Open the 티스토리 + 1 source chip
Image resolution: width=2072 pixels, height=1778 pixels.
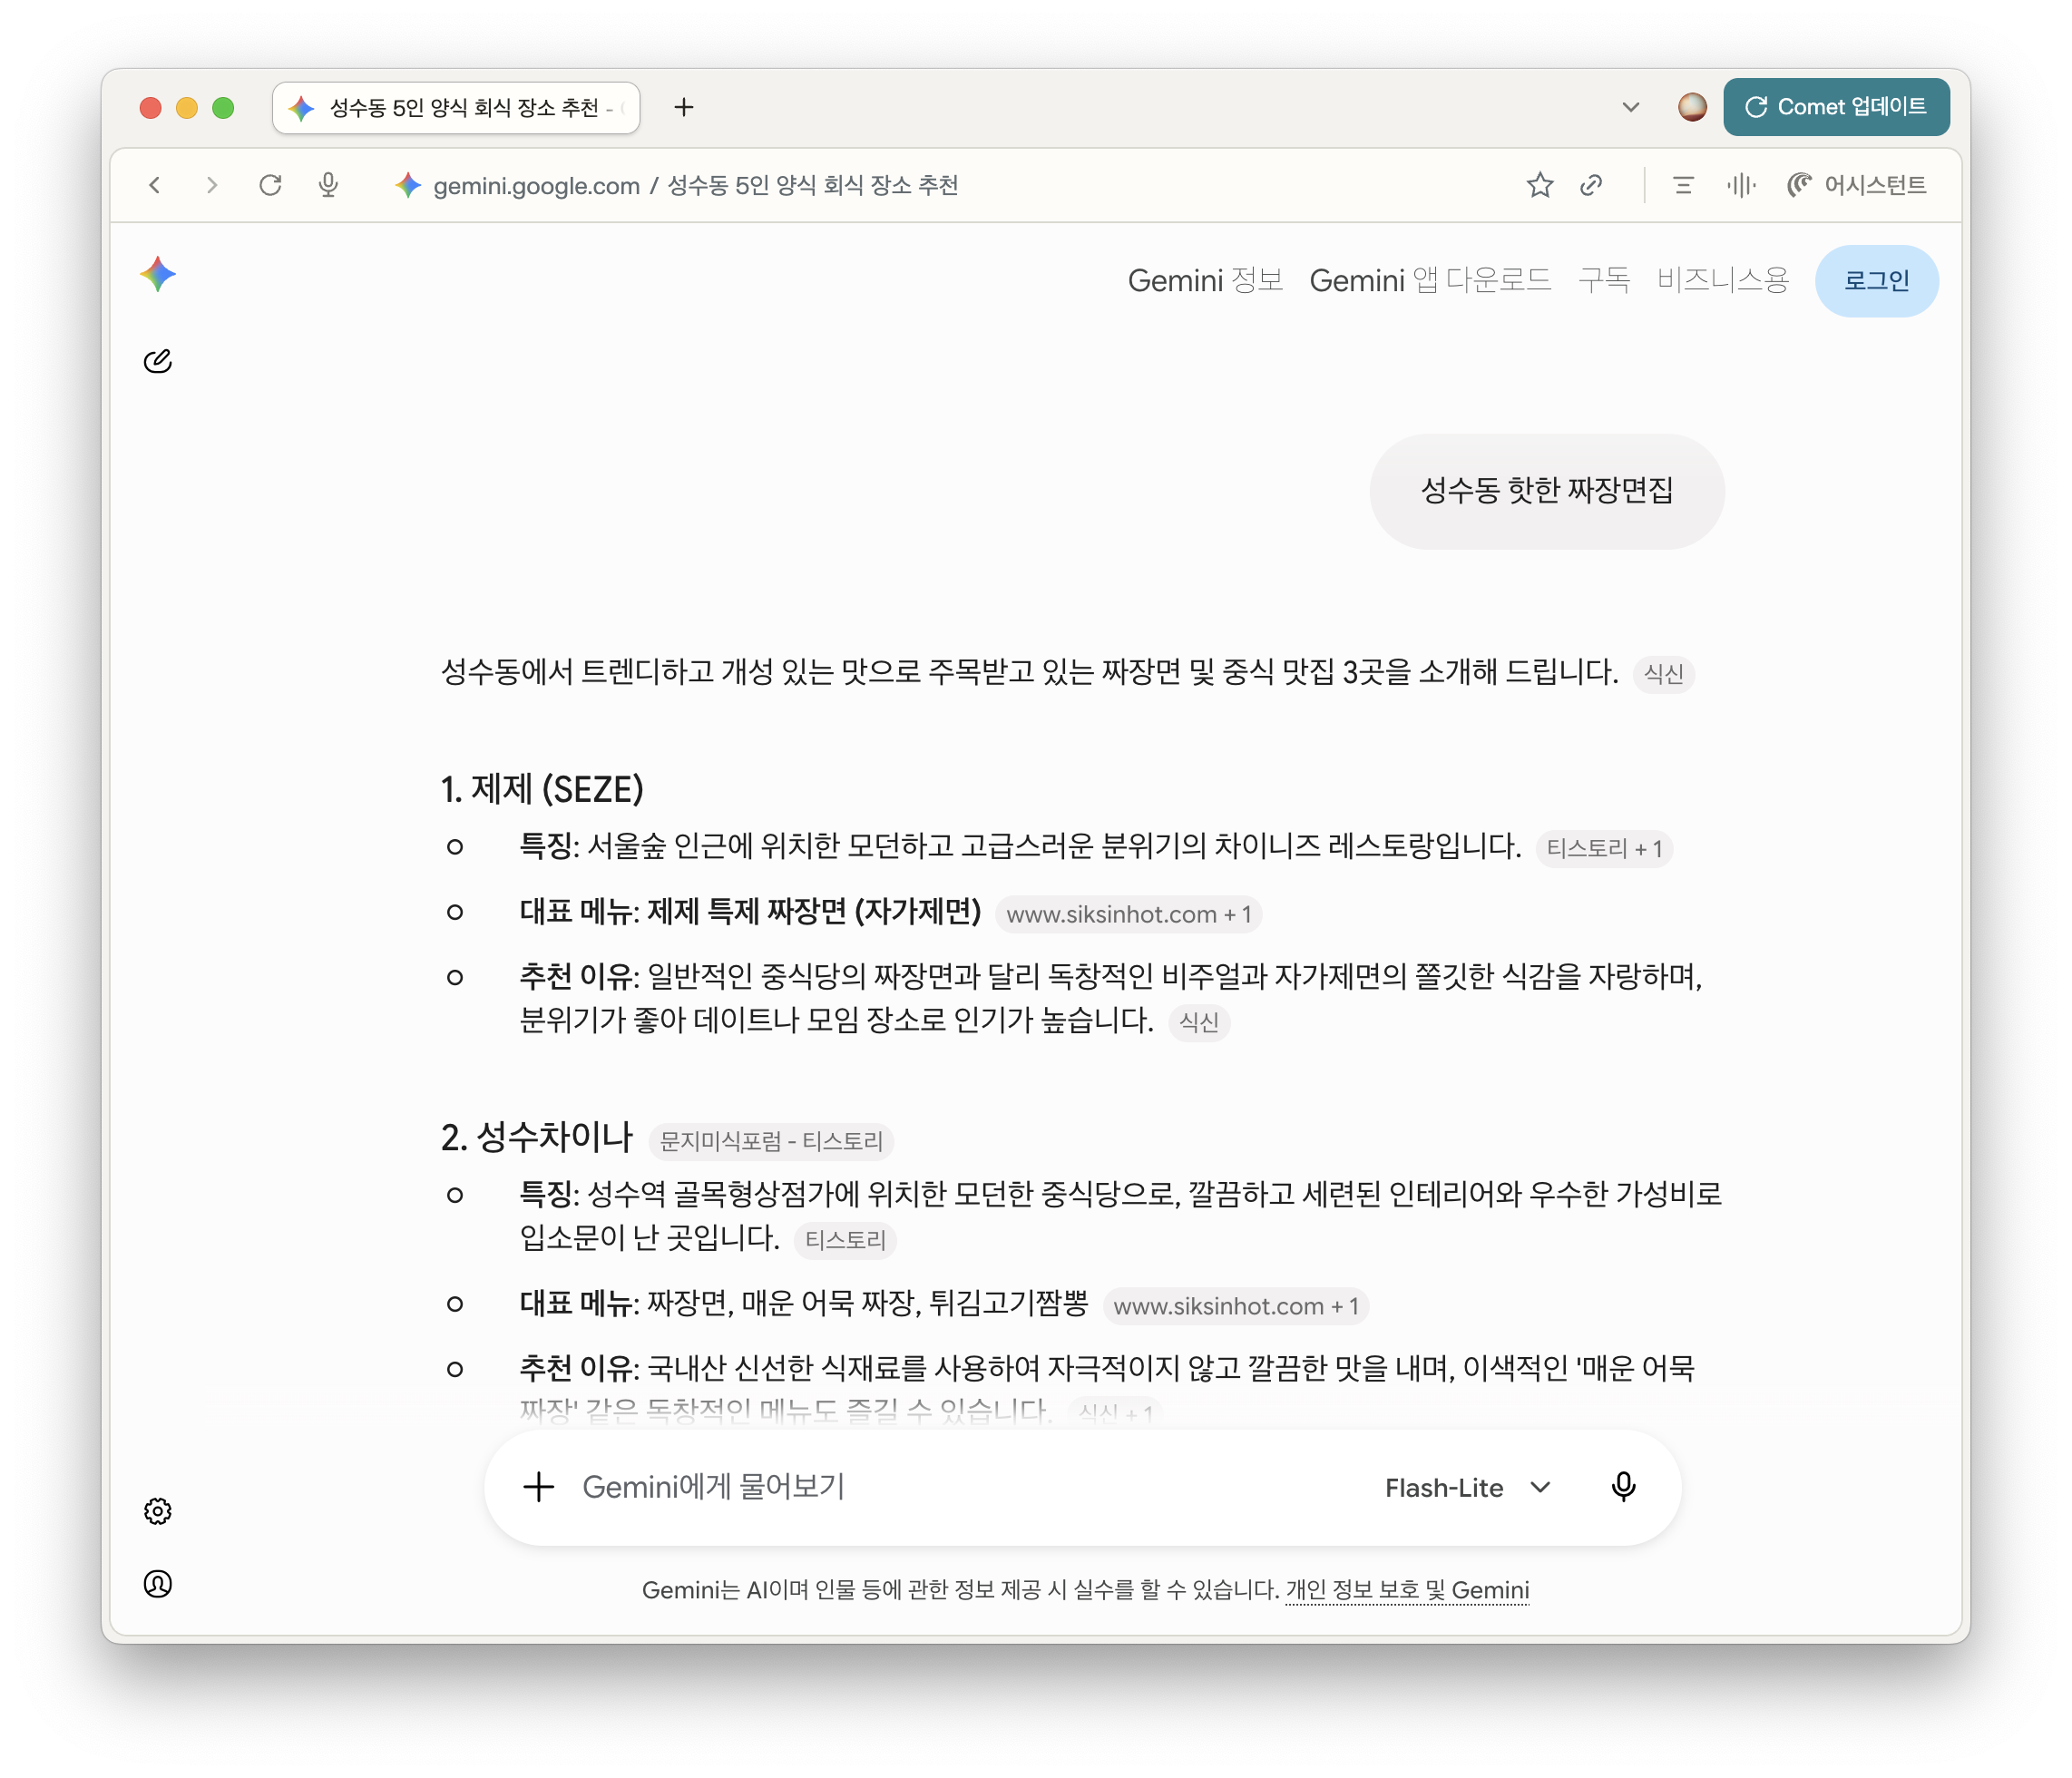1604,848
